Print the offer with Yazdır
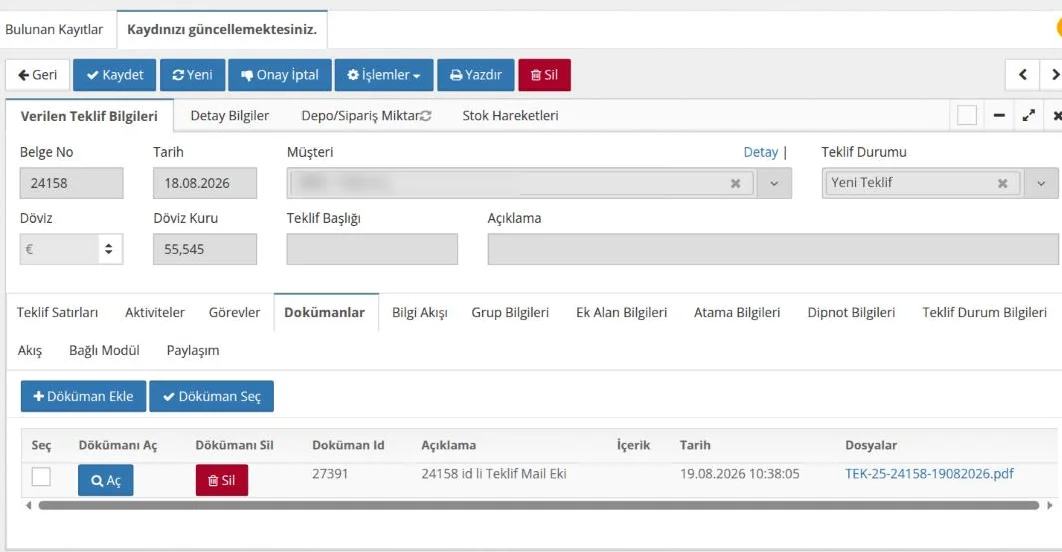This screenshot has height=552, width=1062. (x=476, y=75)
